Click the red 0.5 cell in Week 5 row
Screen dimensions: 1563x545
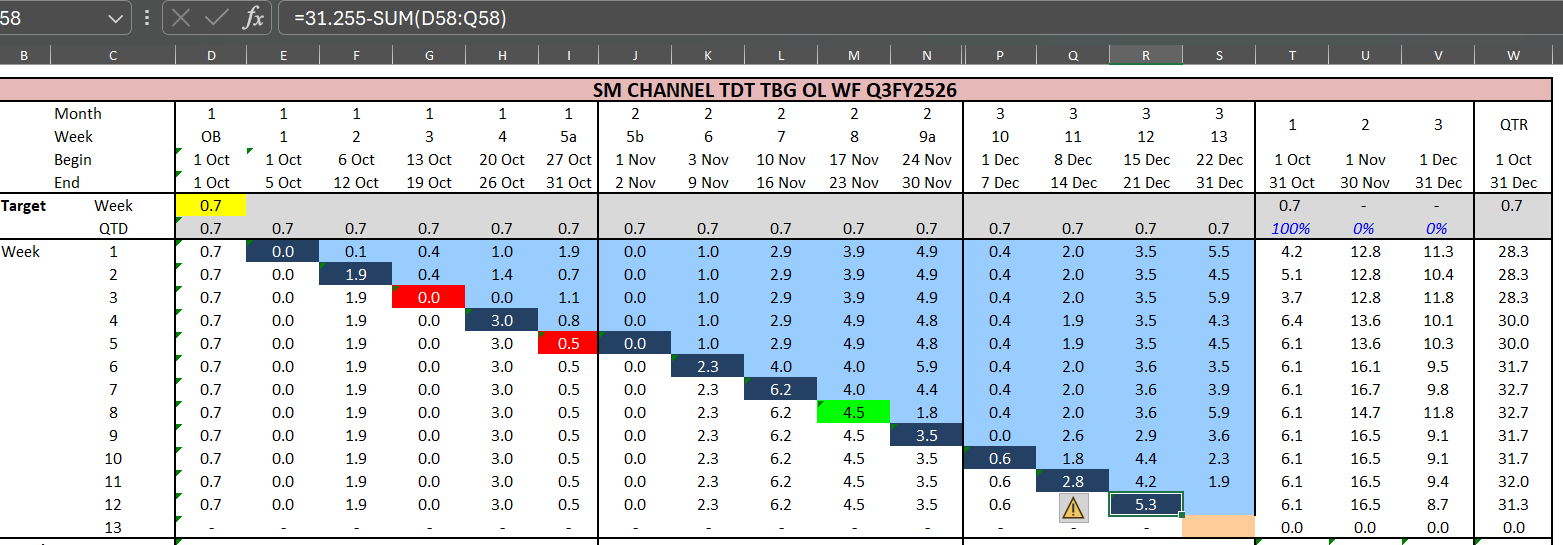pyautogui.click(x=568, y=343)
